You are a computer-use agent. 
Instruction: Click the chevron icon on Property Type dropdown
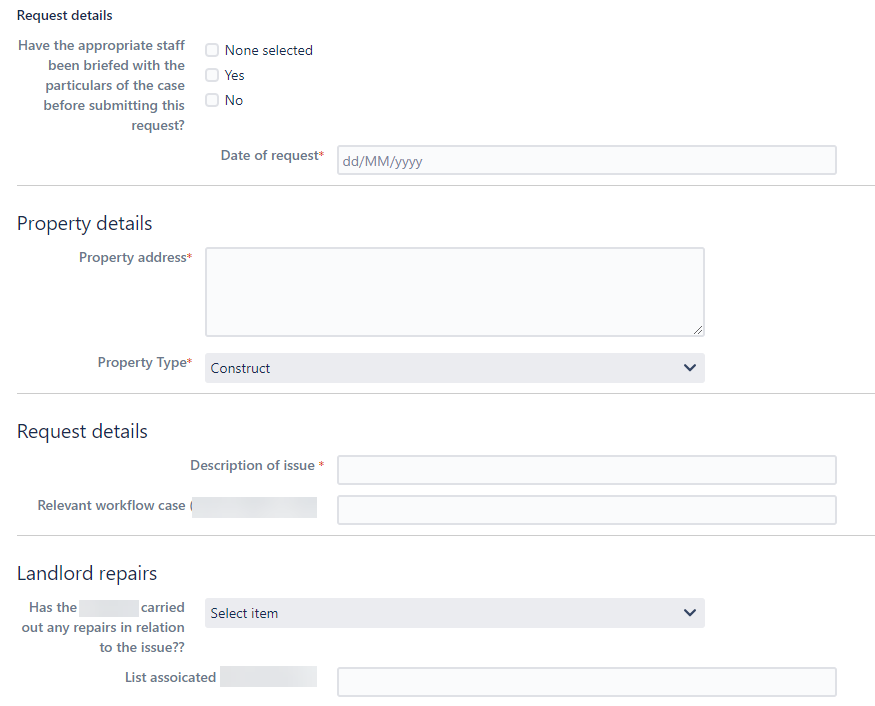click(x=689, y=368)
